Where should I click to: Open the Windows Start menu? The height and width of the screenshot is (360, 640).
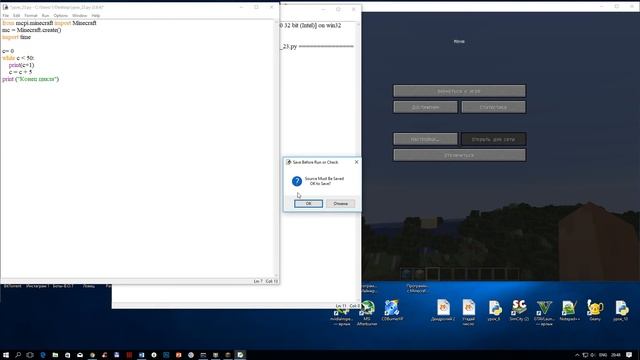[6, 355]
